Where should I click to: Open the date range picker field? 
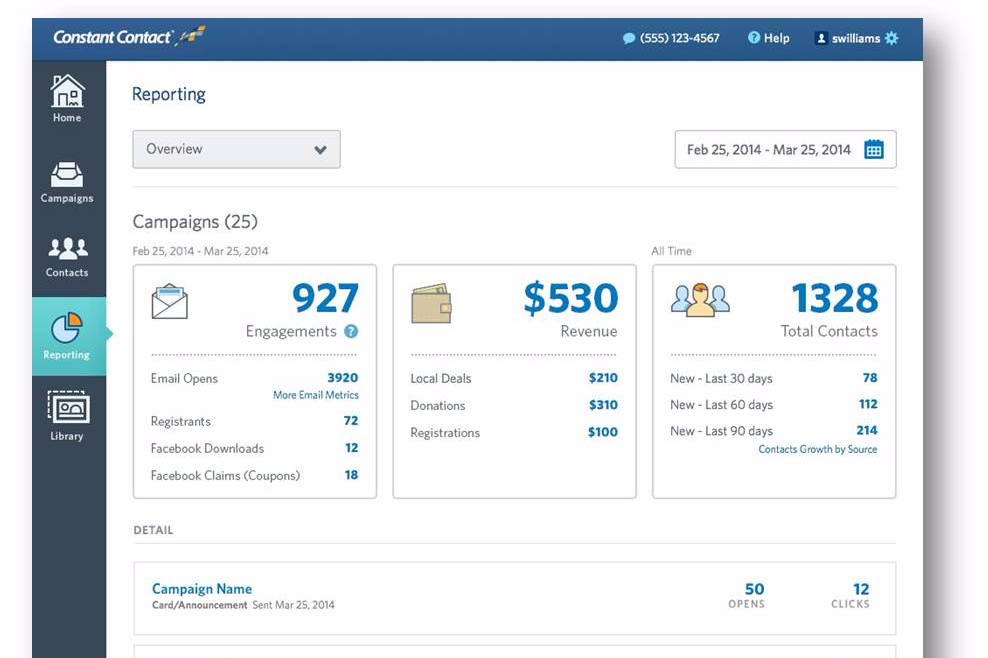coord(770,150)
